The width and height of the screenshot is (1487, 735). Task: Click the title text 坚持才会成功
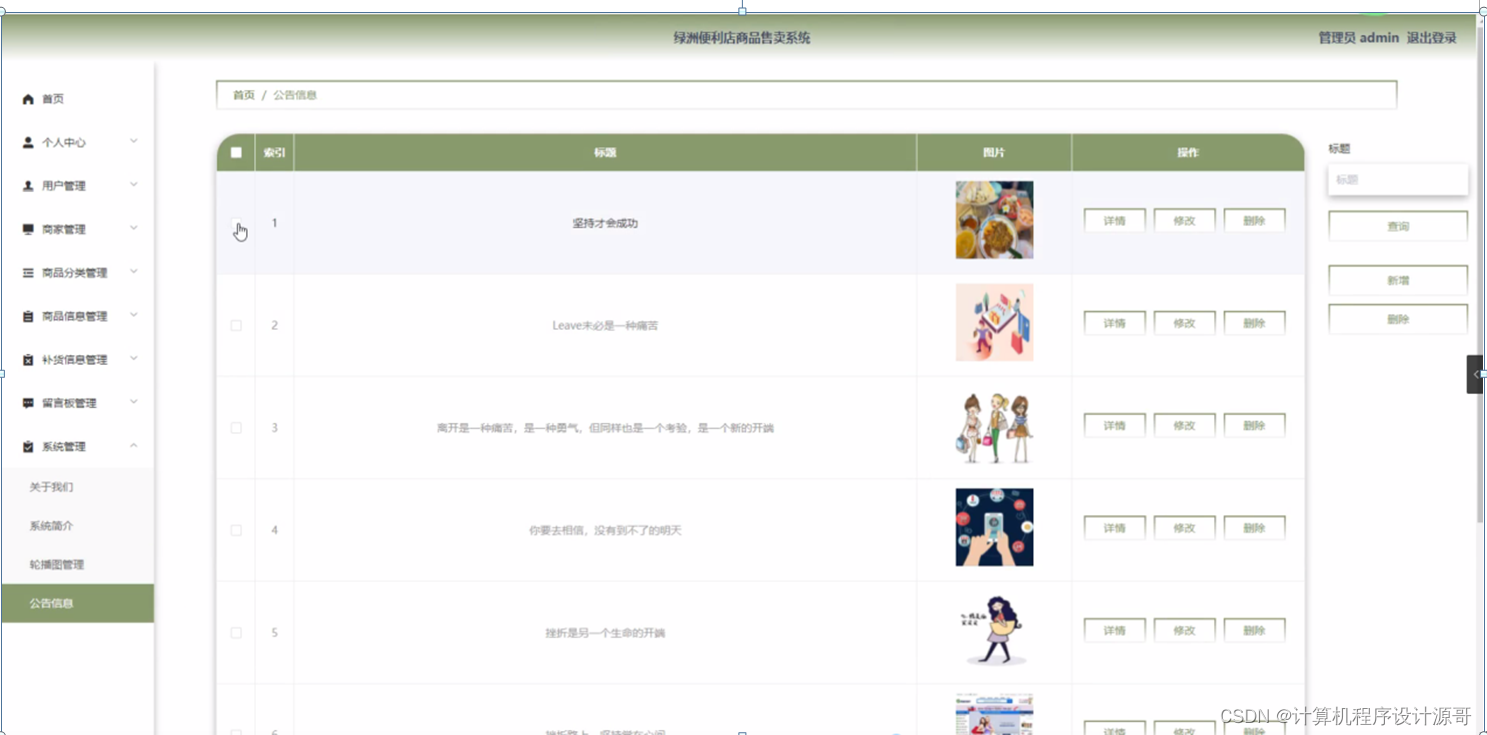pos(605,223)
